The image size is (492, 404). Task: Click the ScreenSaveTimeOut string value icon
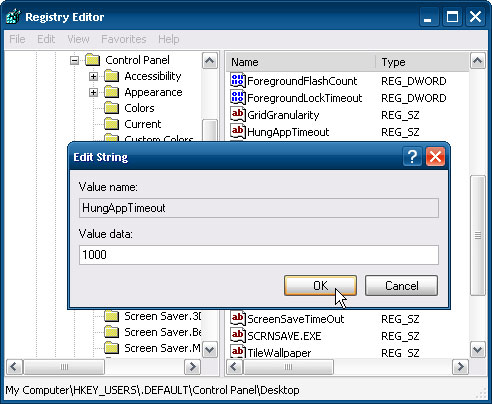tap(238, 319)
